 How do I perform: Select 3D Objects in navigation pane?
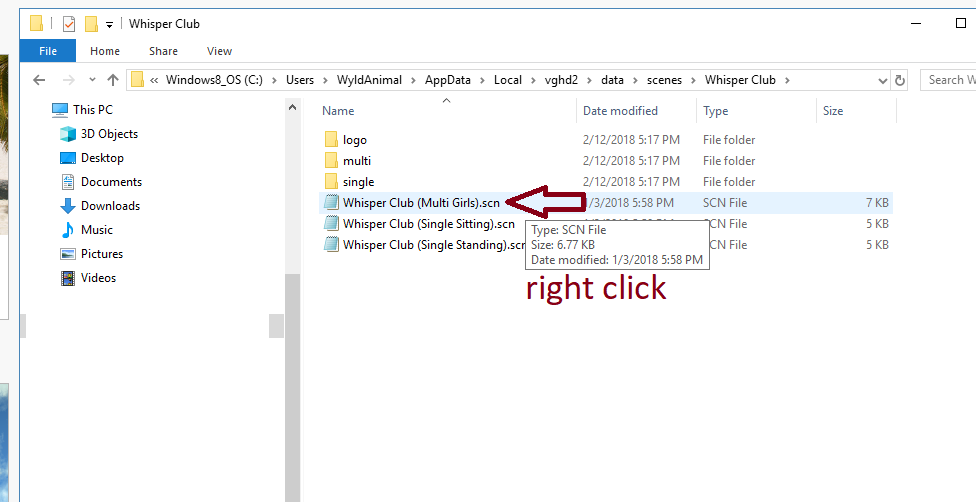coord(109,134)
